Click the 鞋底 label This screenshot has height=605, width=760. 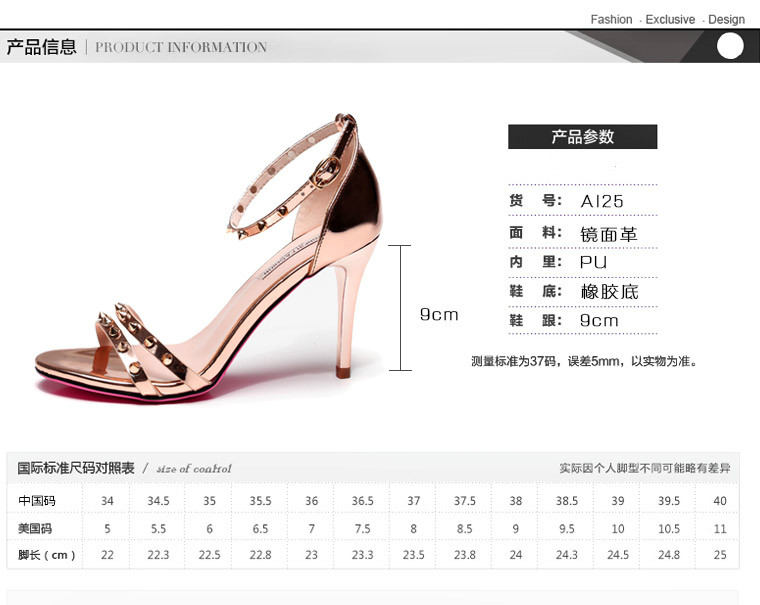(536, 291)
